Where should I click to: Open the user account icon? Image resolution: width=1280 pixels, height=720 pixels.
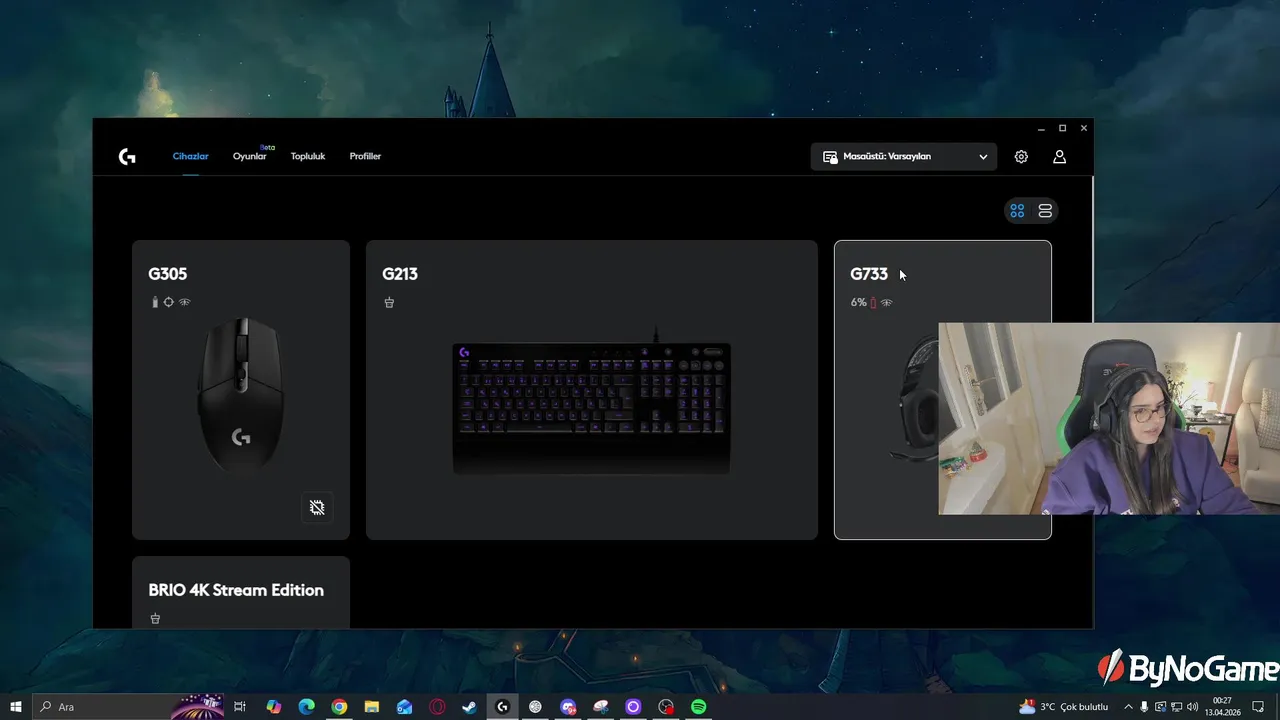coord(1059,157)
